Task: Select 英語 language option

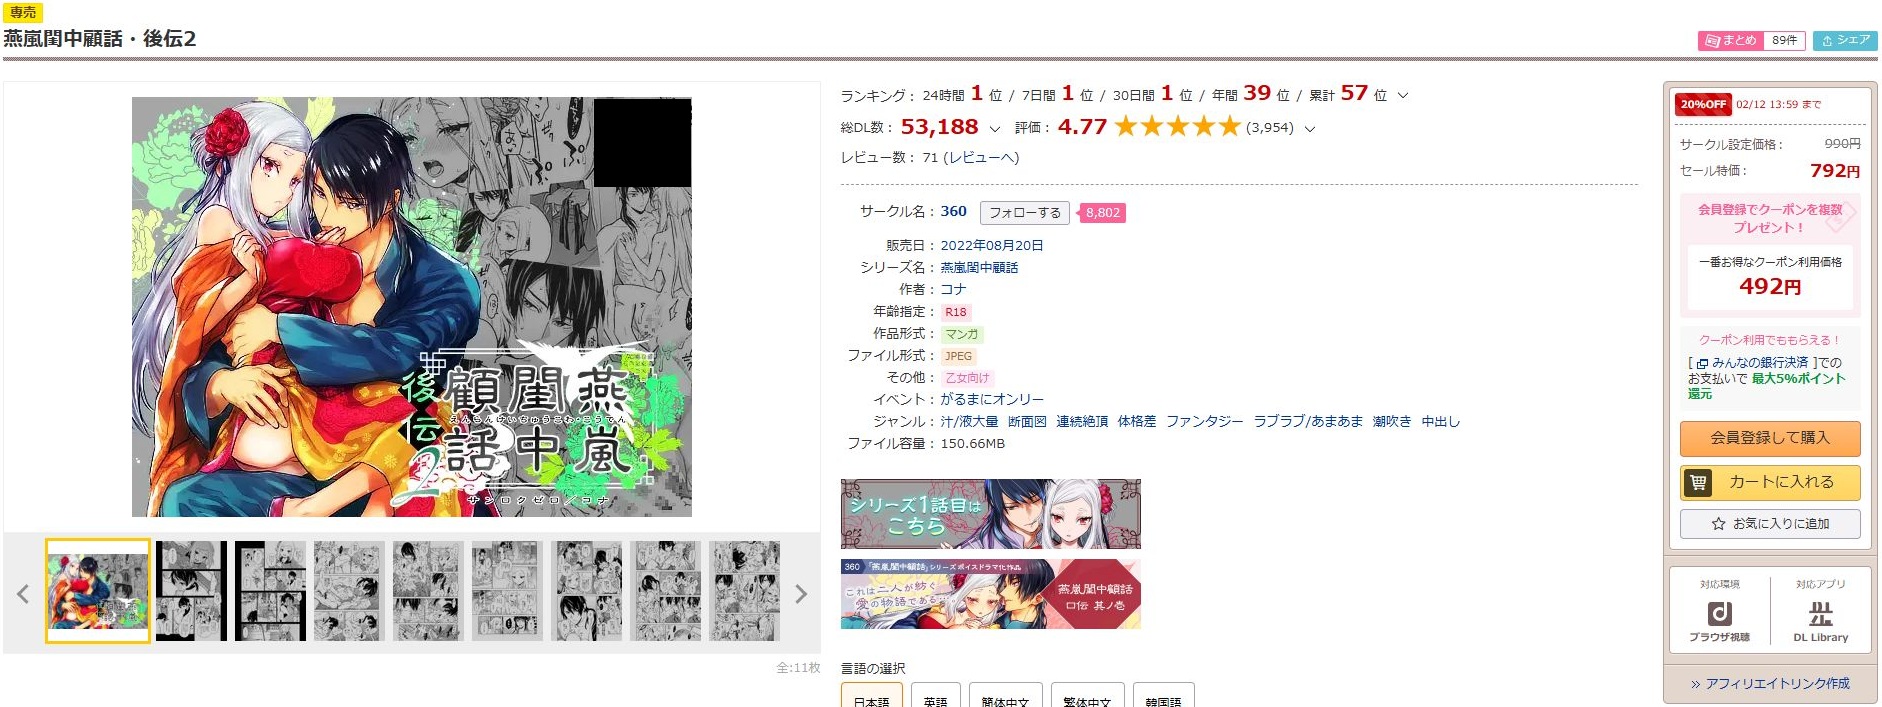Action: 936,698
